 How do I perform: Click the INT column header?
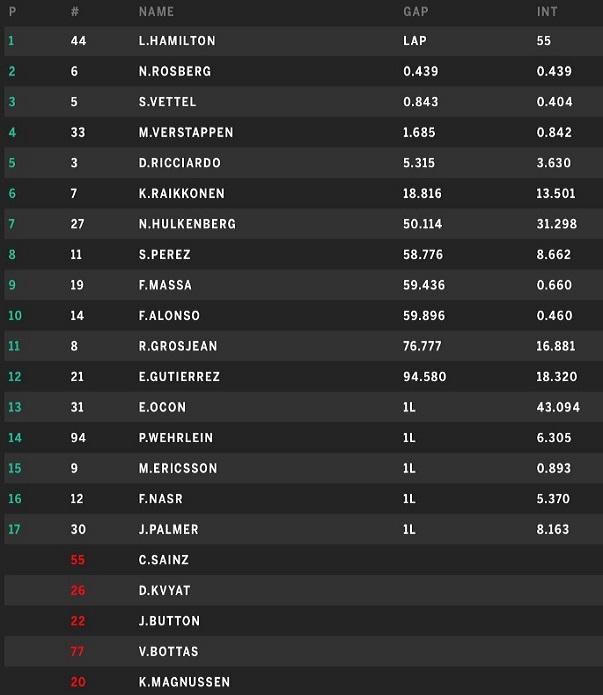[546, 12]
